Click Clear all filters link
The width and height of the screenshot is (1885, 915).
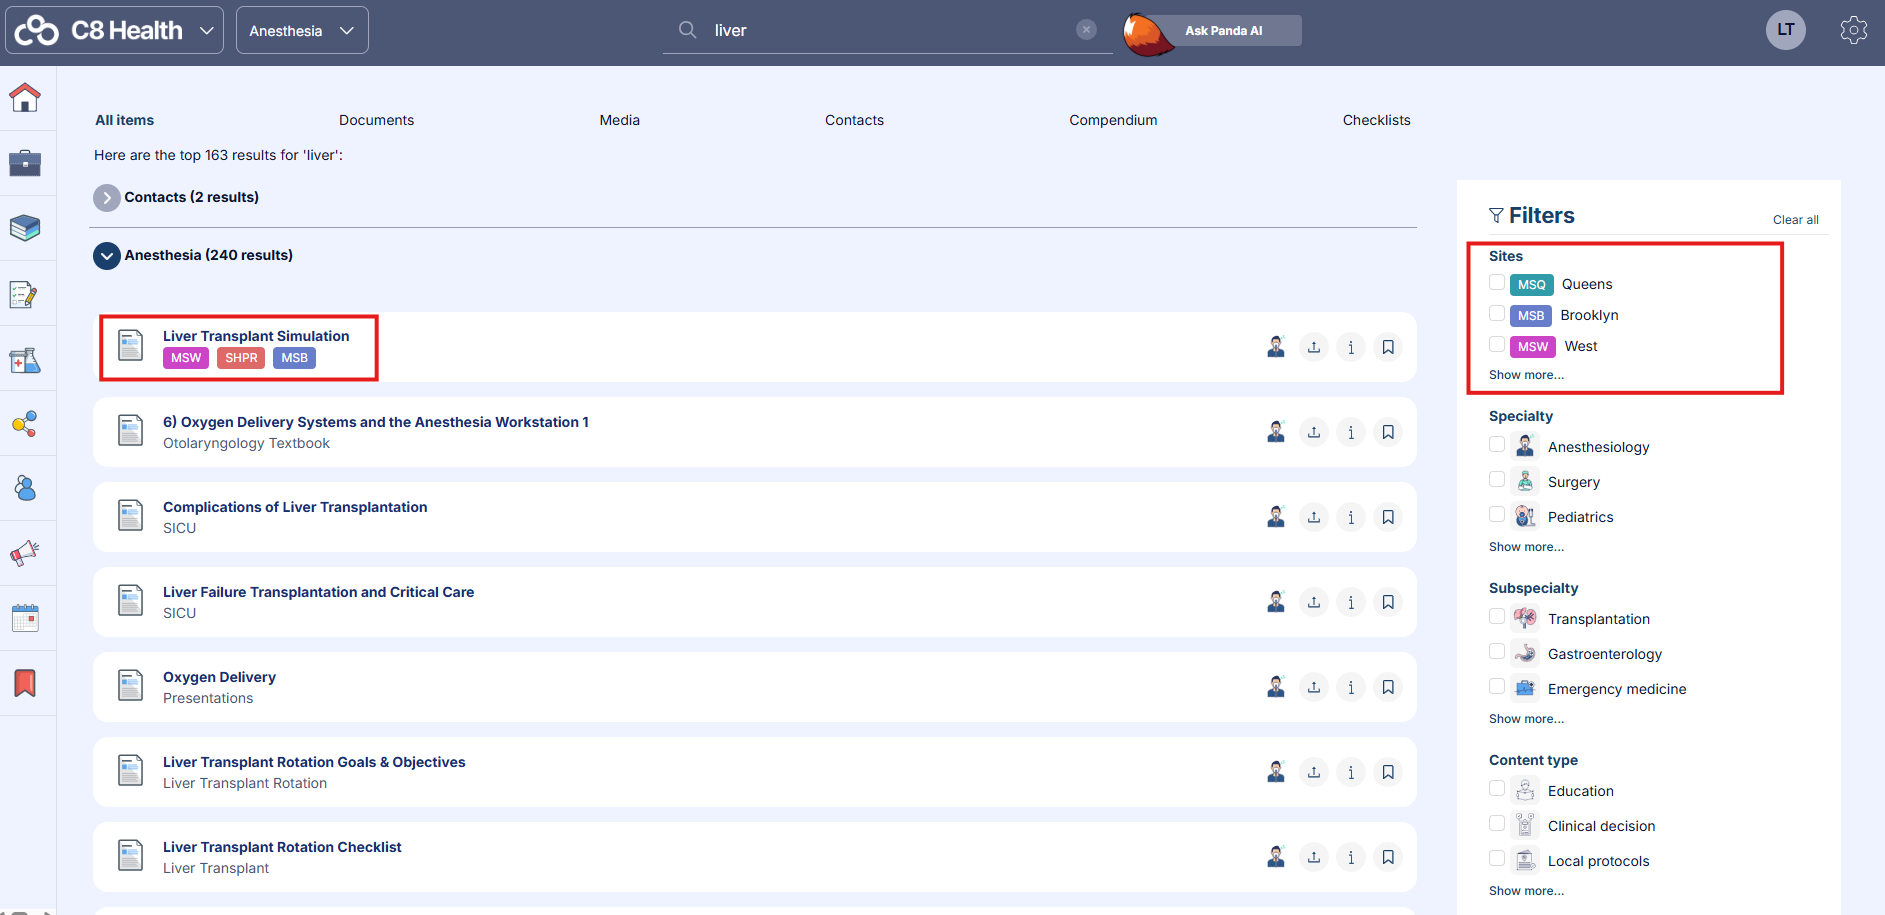[x=1795, y=220]
